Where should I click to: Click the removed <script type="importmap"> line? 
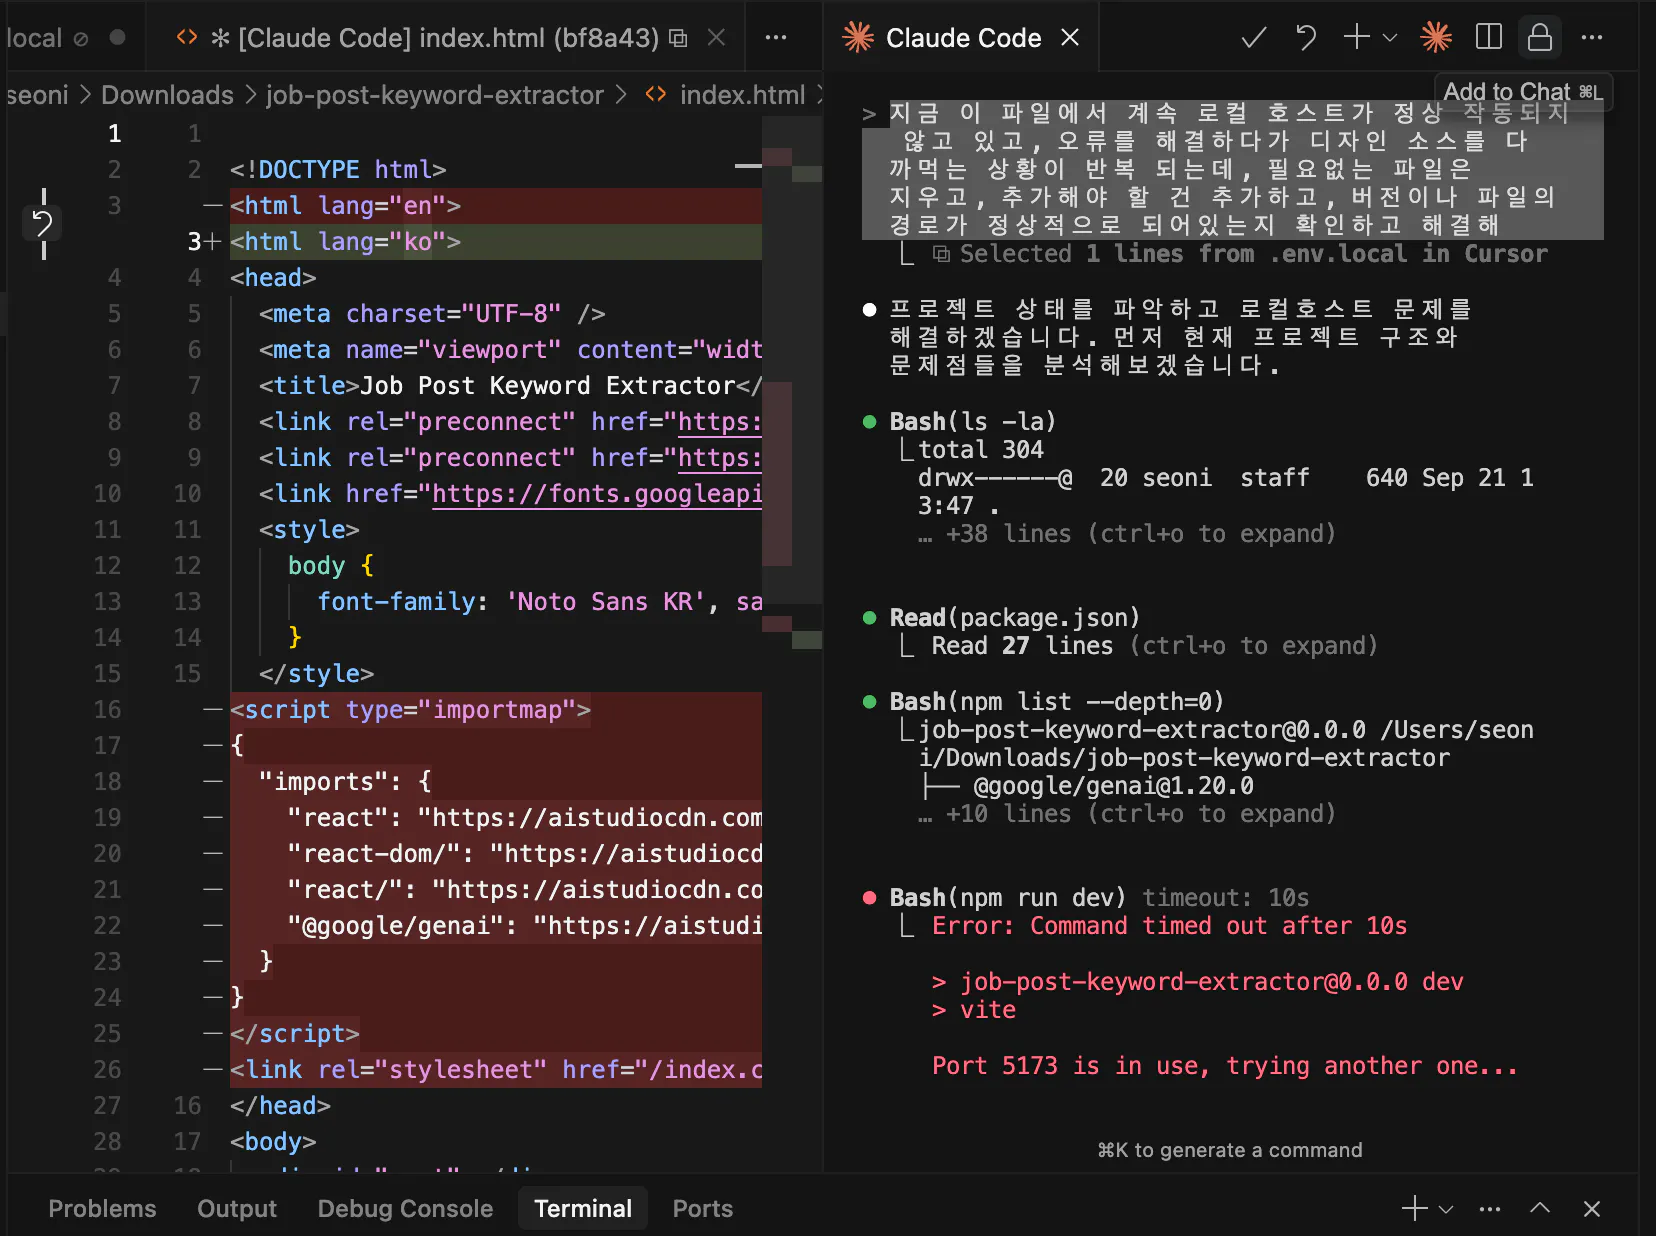(x=496, y=710)
